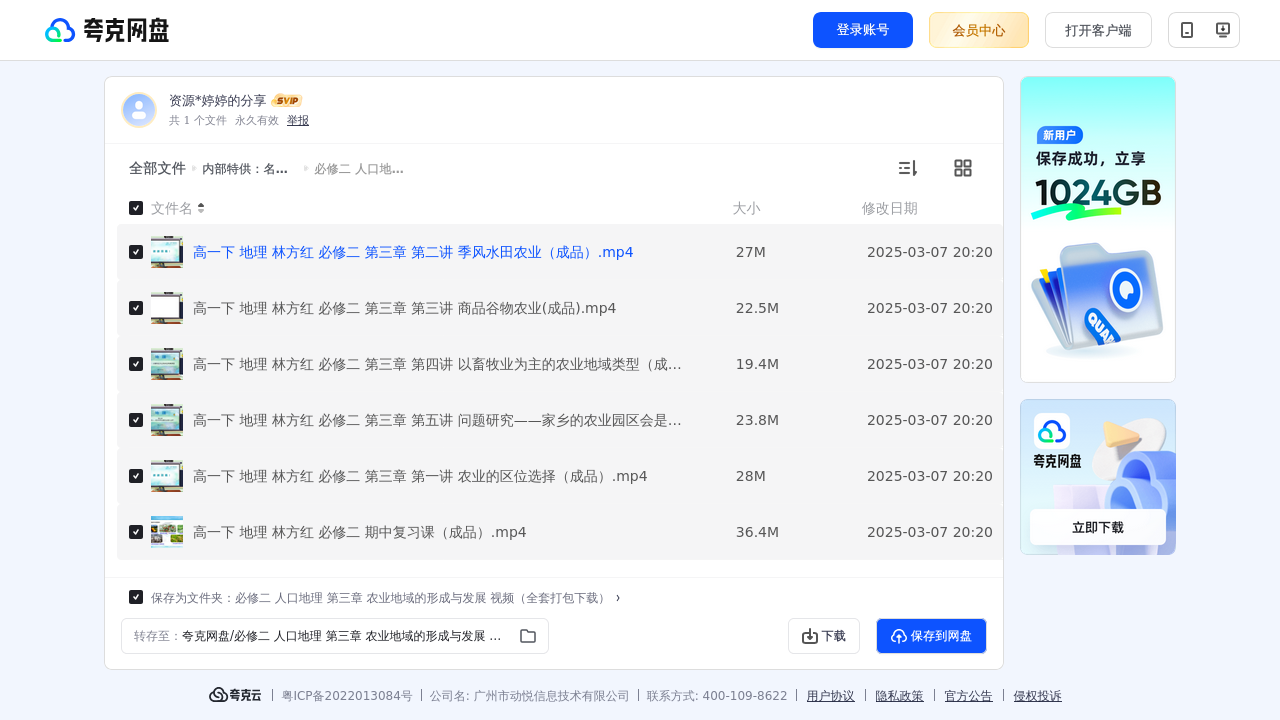Open file name 期中复习课（成品）.mp4
Screen dimensions: 1280x720
point(360,532)
